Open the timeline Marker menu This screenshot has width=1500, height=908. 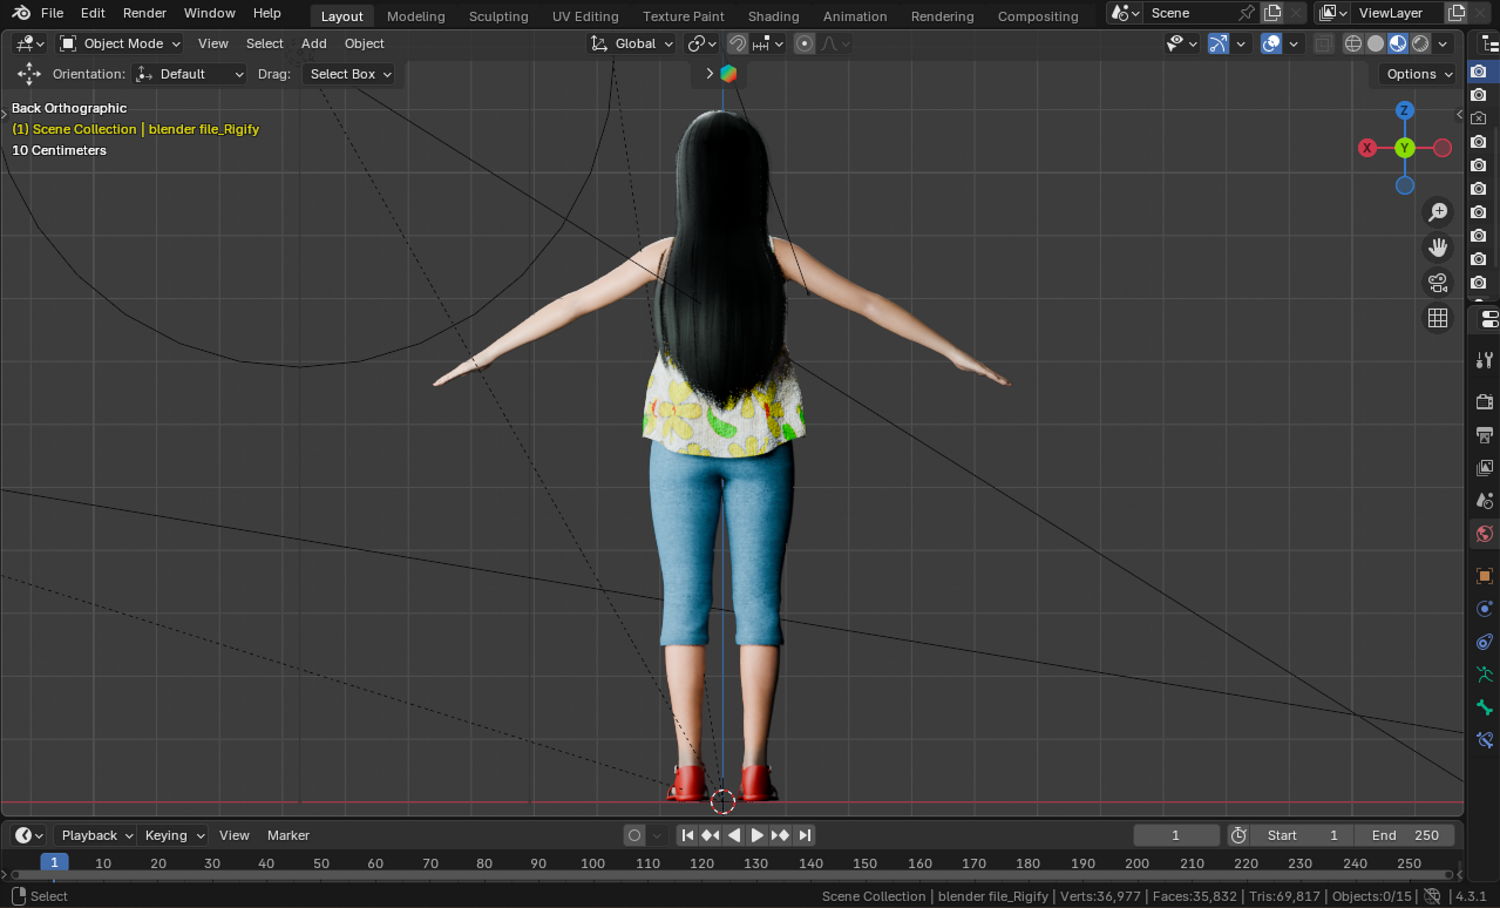[x=288, y=836]
